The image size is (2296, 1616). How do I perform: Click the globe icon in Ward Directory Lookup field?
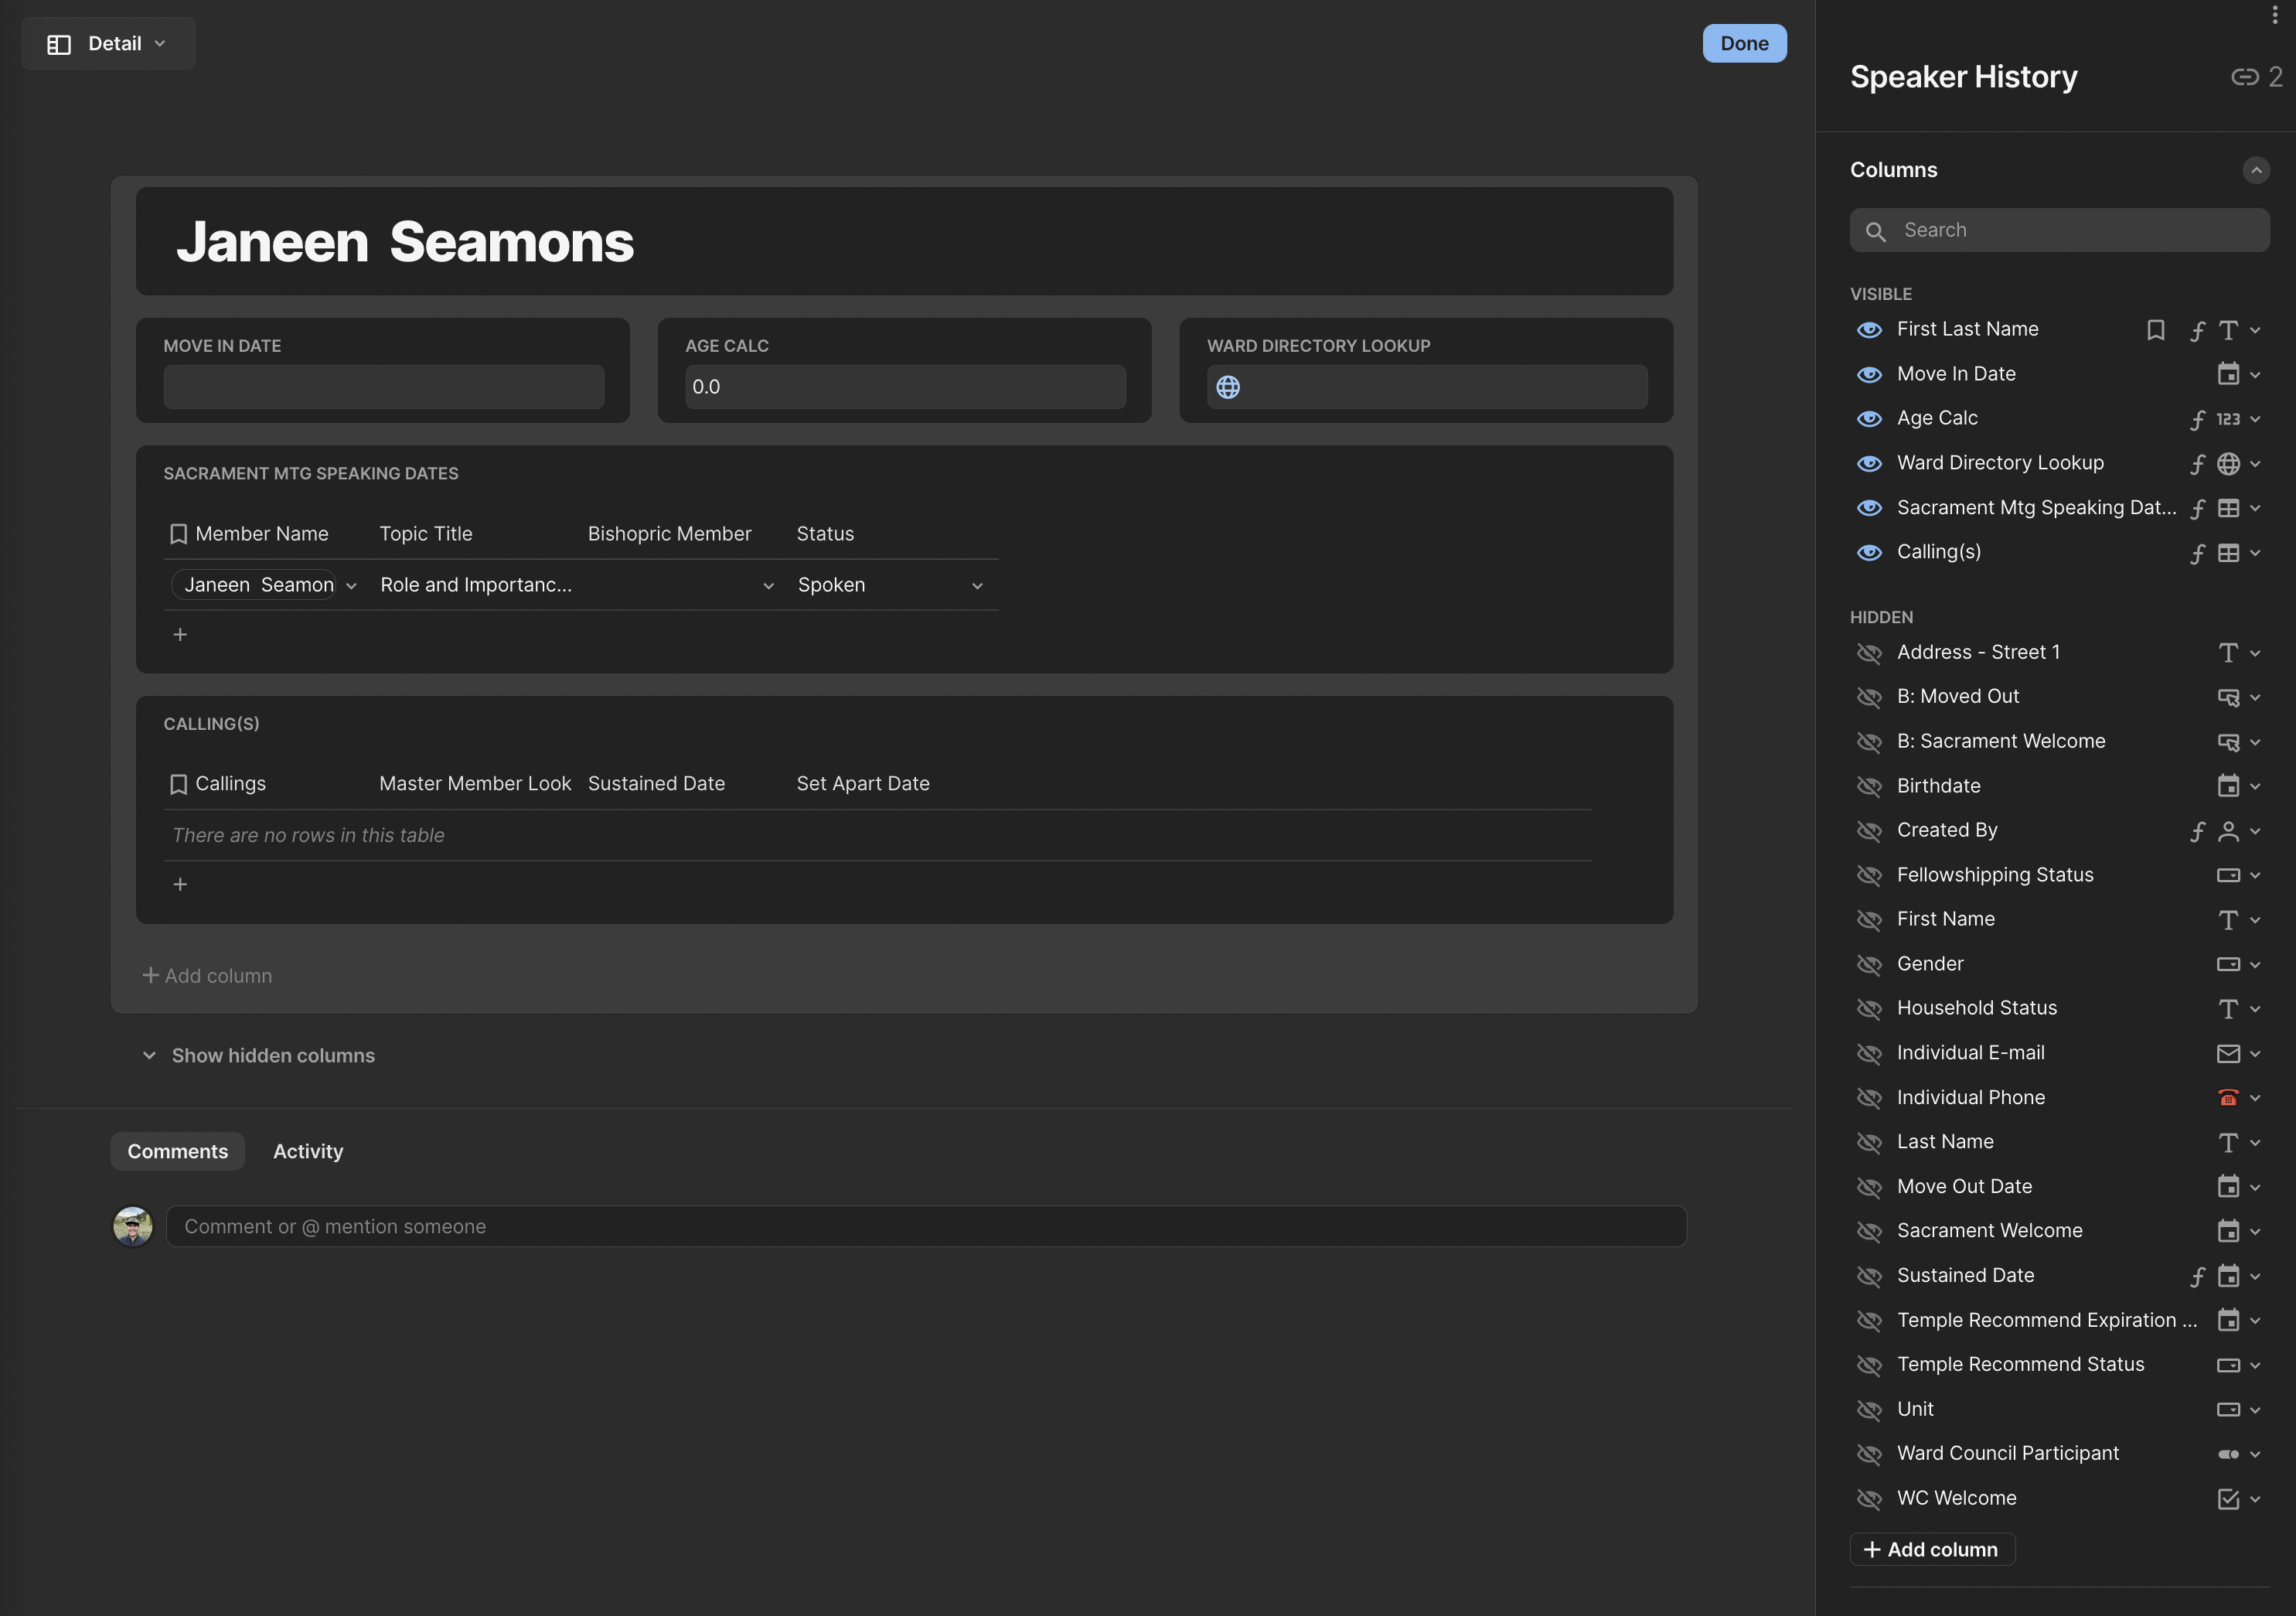1228,387
